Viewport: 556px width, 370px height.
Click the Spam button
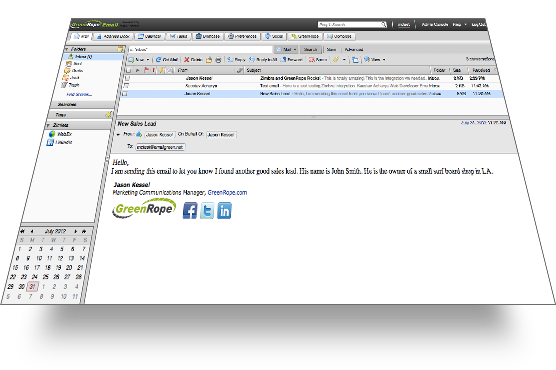click(x=318, y=60)
